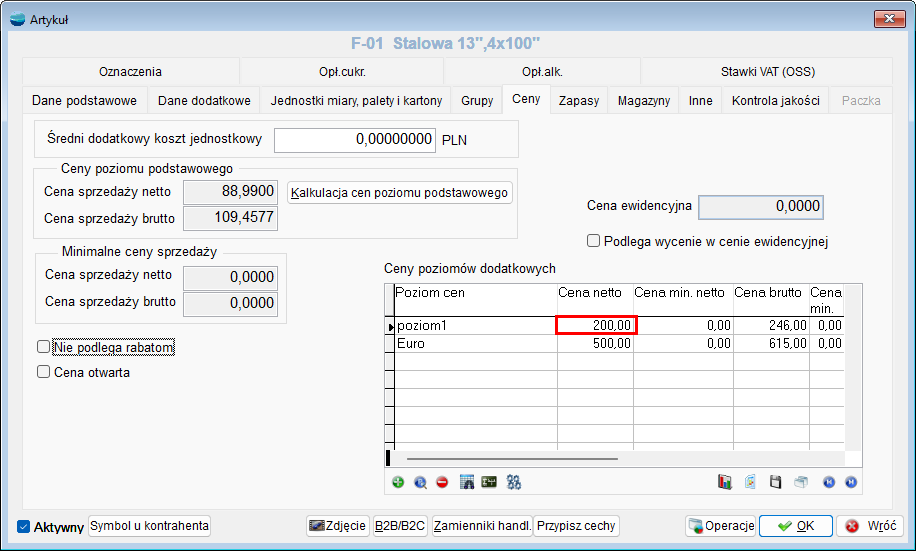Click the floppy disk save icon
The height and width of the screenshot is (551, 916).
(775, 482)
